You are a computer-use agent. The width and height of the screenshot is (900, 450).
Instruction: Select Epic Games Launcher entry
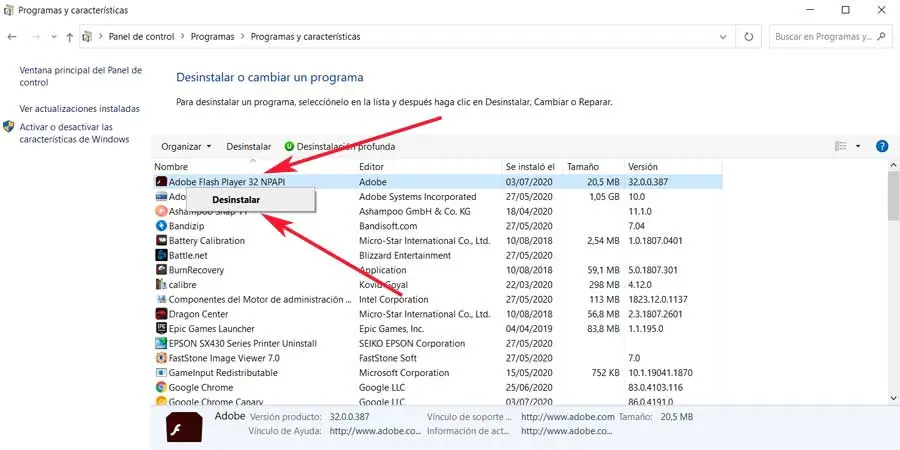point(212,329)
